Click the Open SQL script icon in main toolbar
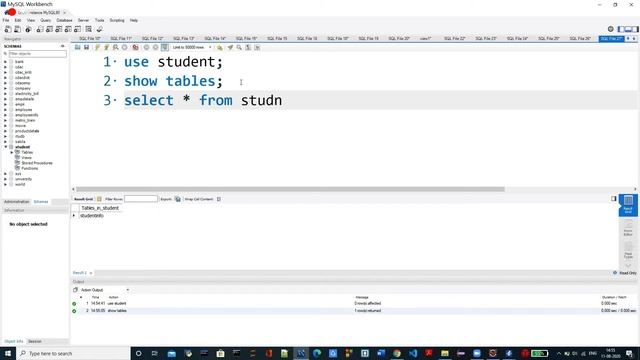Screen dimensions: 640x360 [18, 29]
